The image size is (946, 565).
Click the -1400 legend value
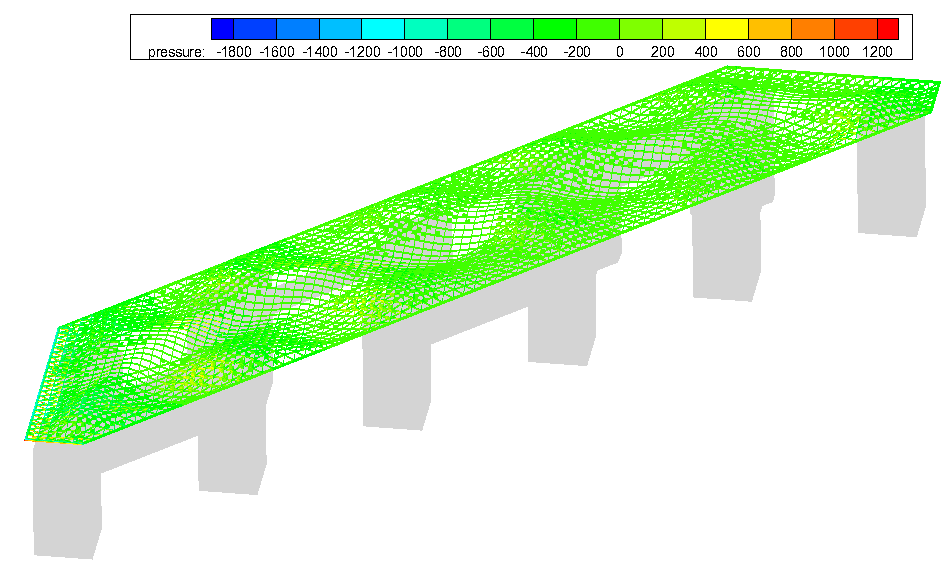(320, 52)
